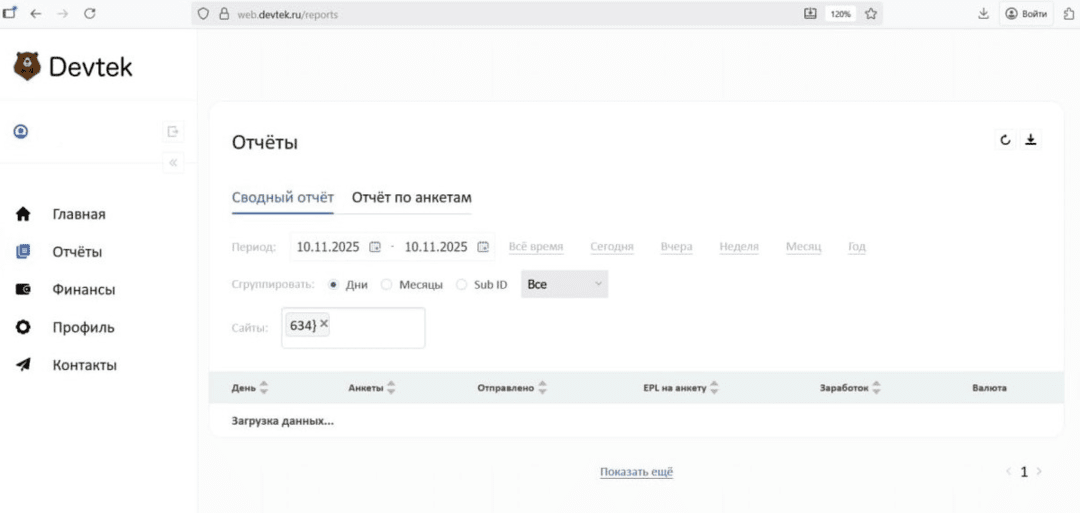Screen dimensions: 1080x513
Task: Click the Devtek bear logo
Action: coord(27,66)
